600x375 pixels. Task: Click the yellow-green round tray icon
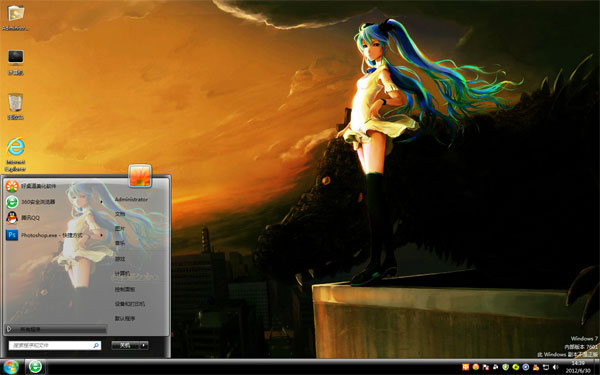515,367
